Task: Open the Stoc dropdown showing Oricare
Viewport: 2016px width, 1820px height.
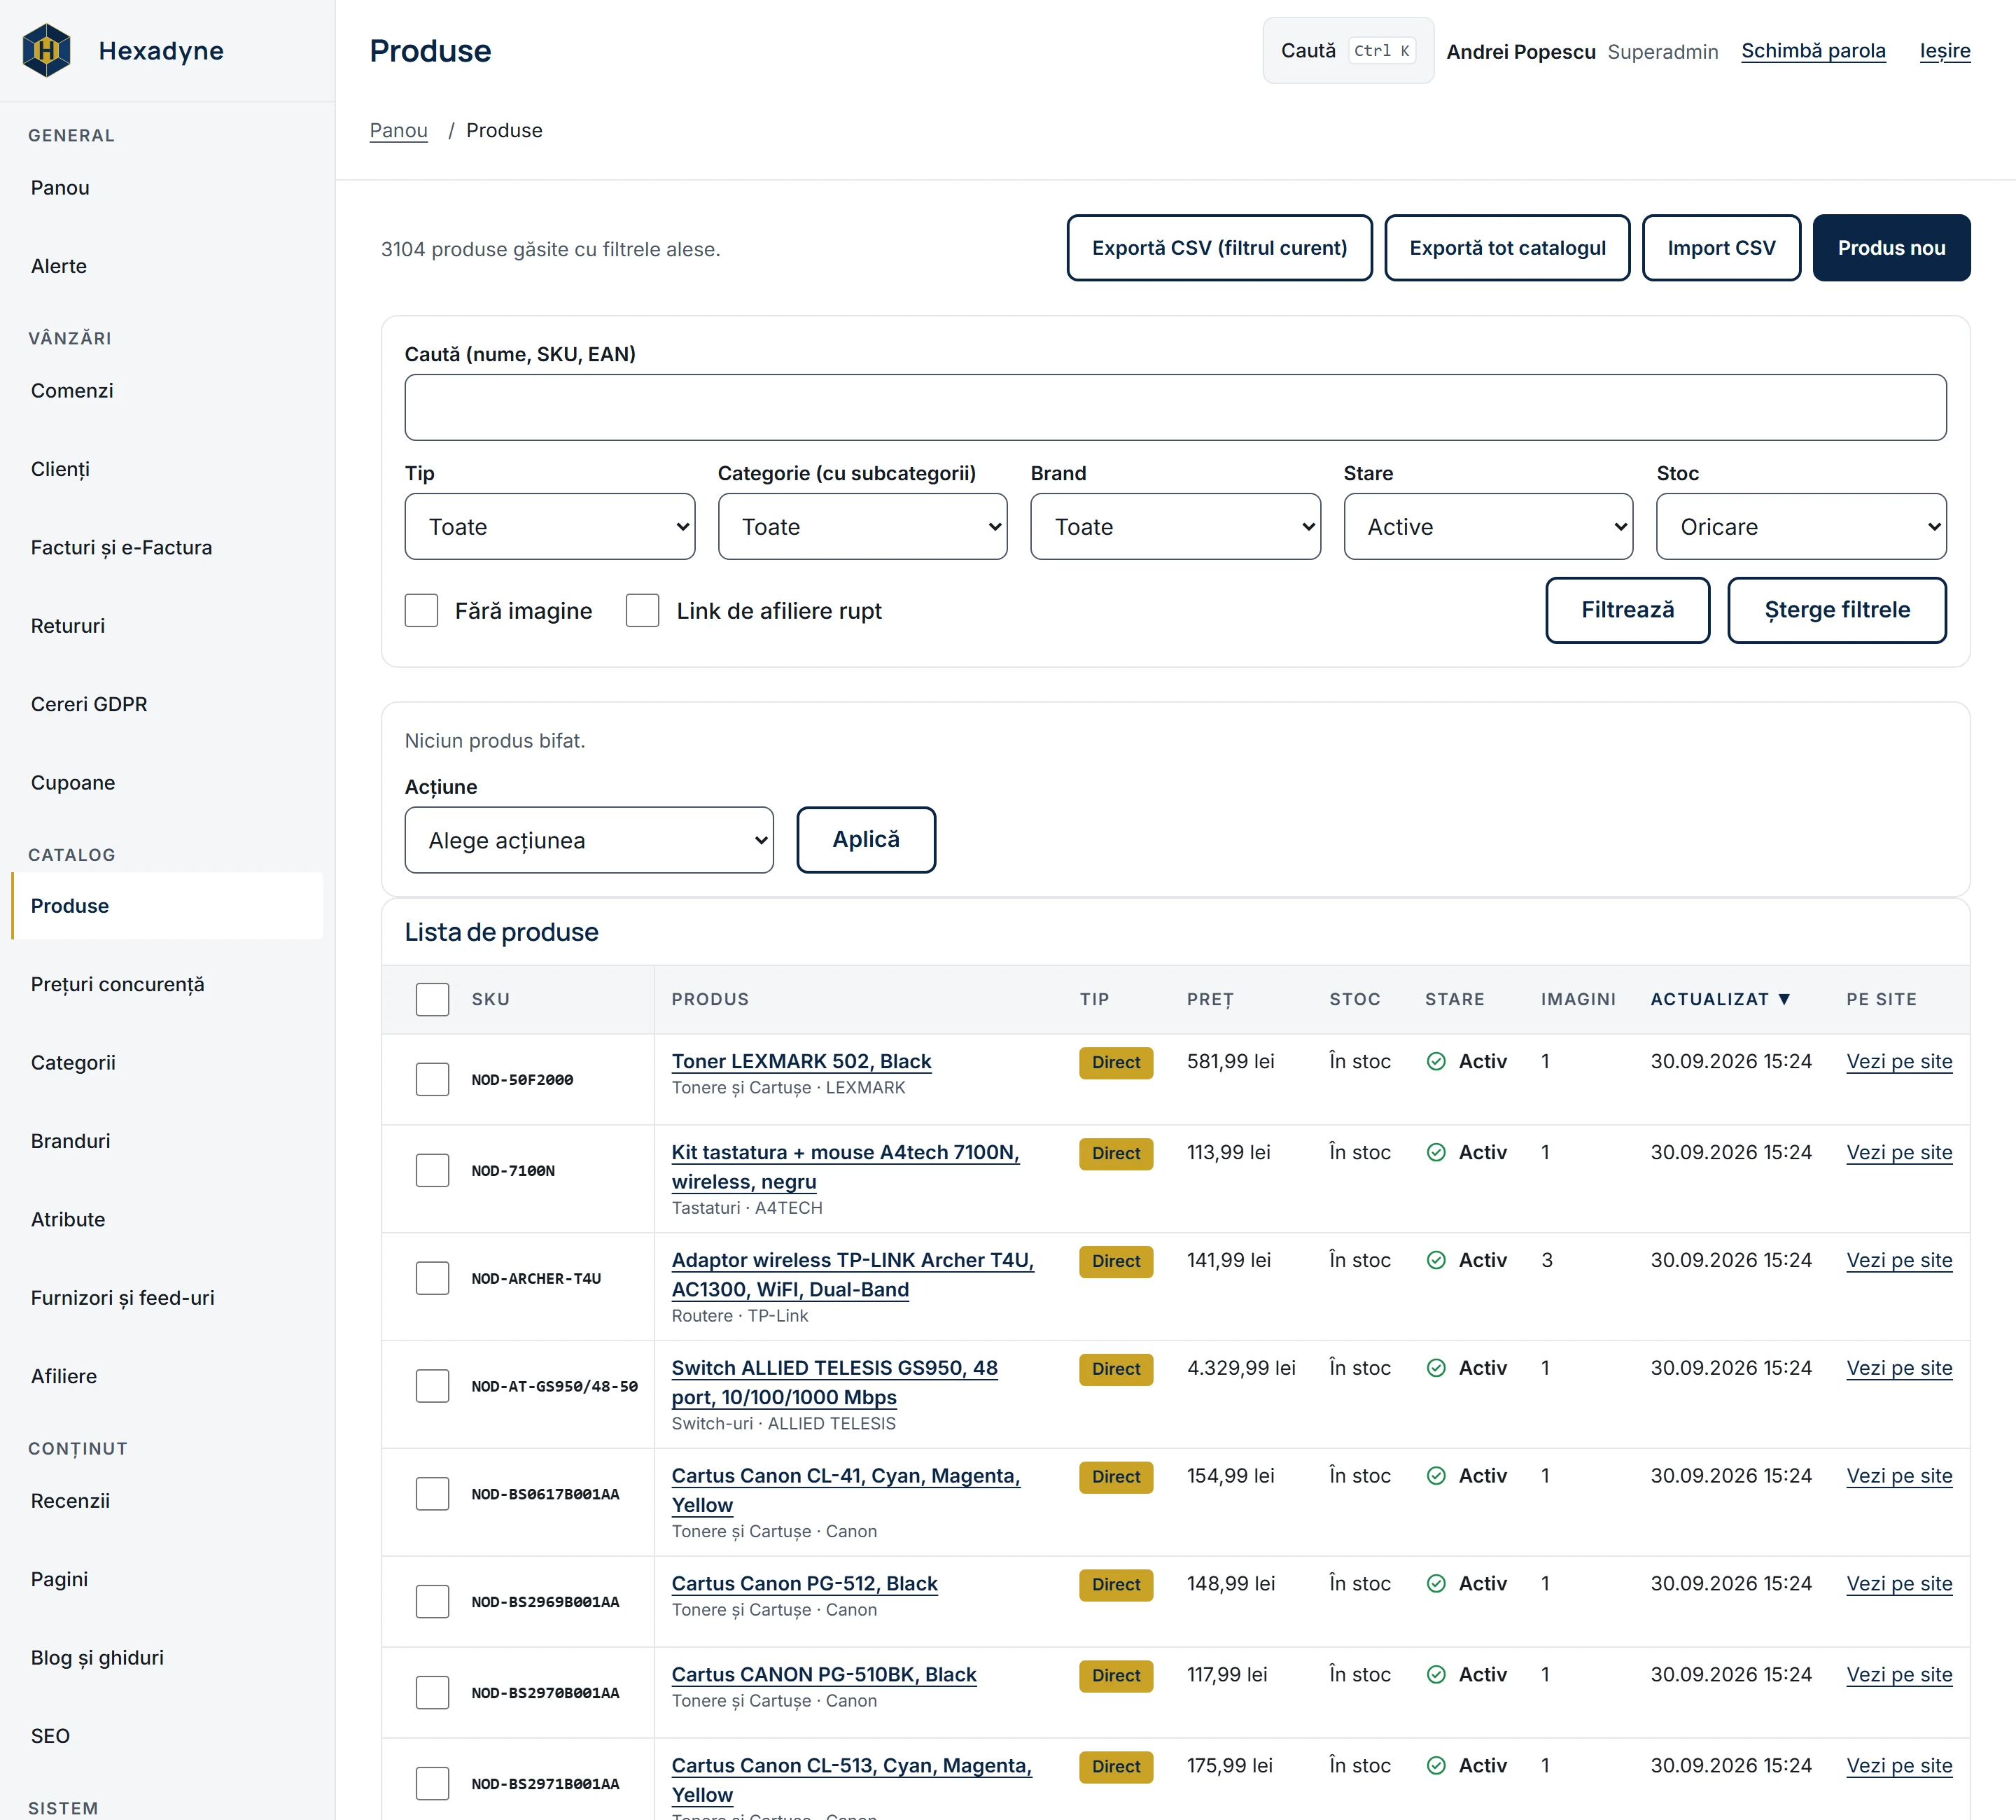Action: tap(1801, 526)
